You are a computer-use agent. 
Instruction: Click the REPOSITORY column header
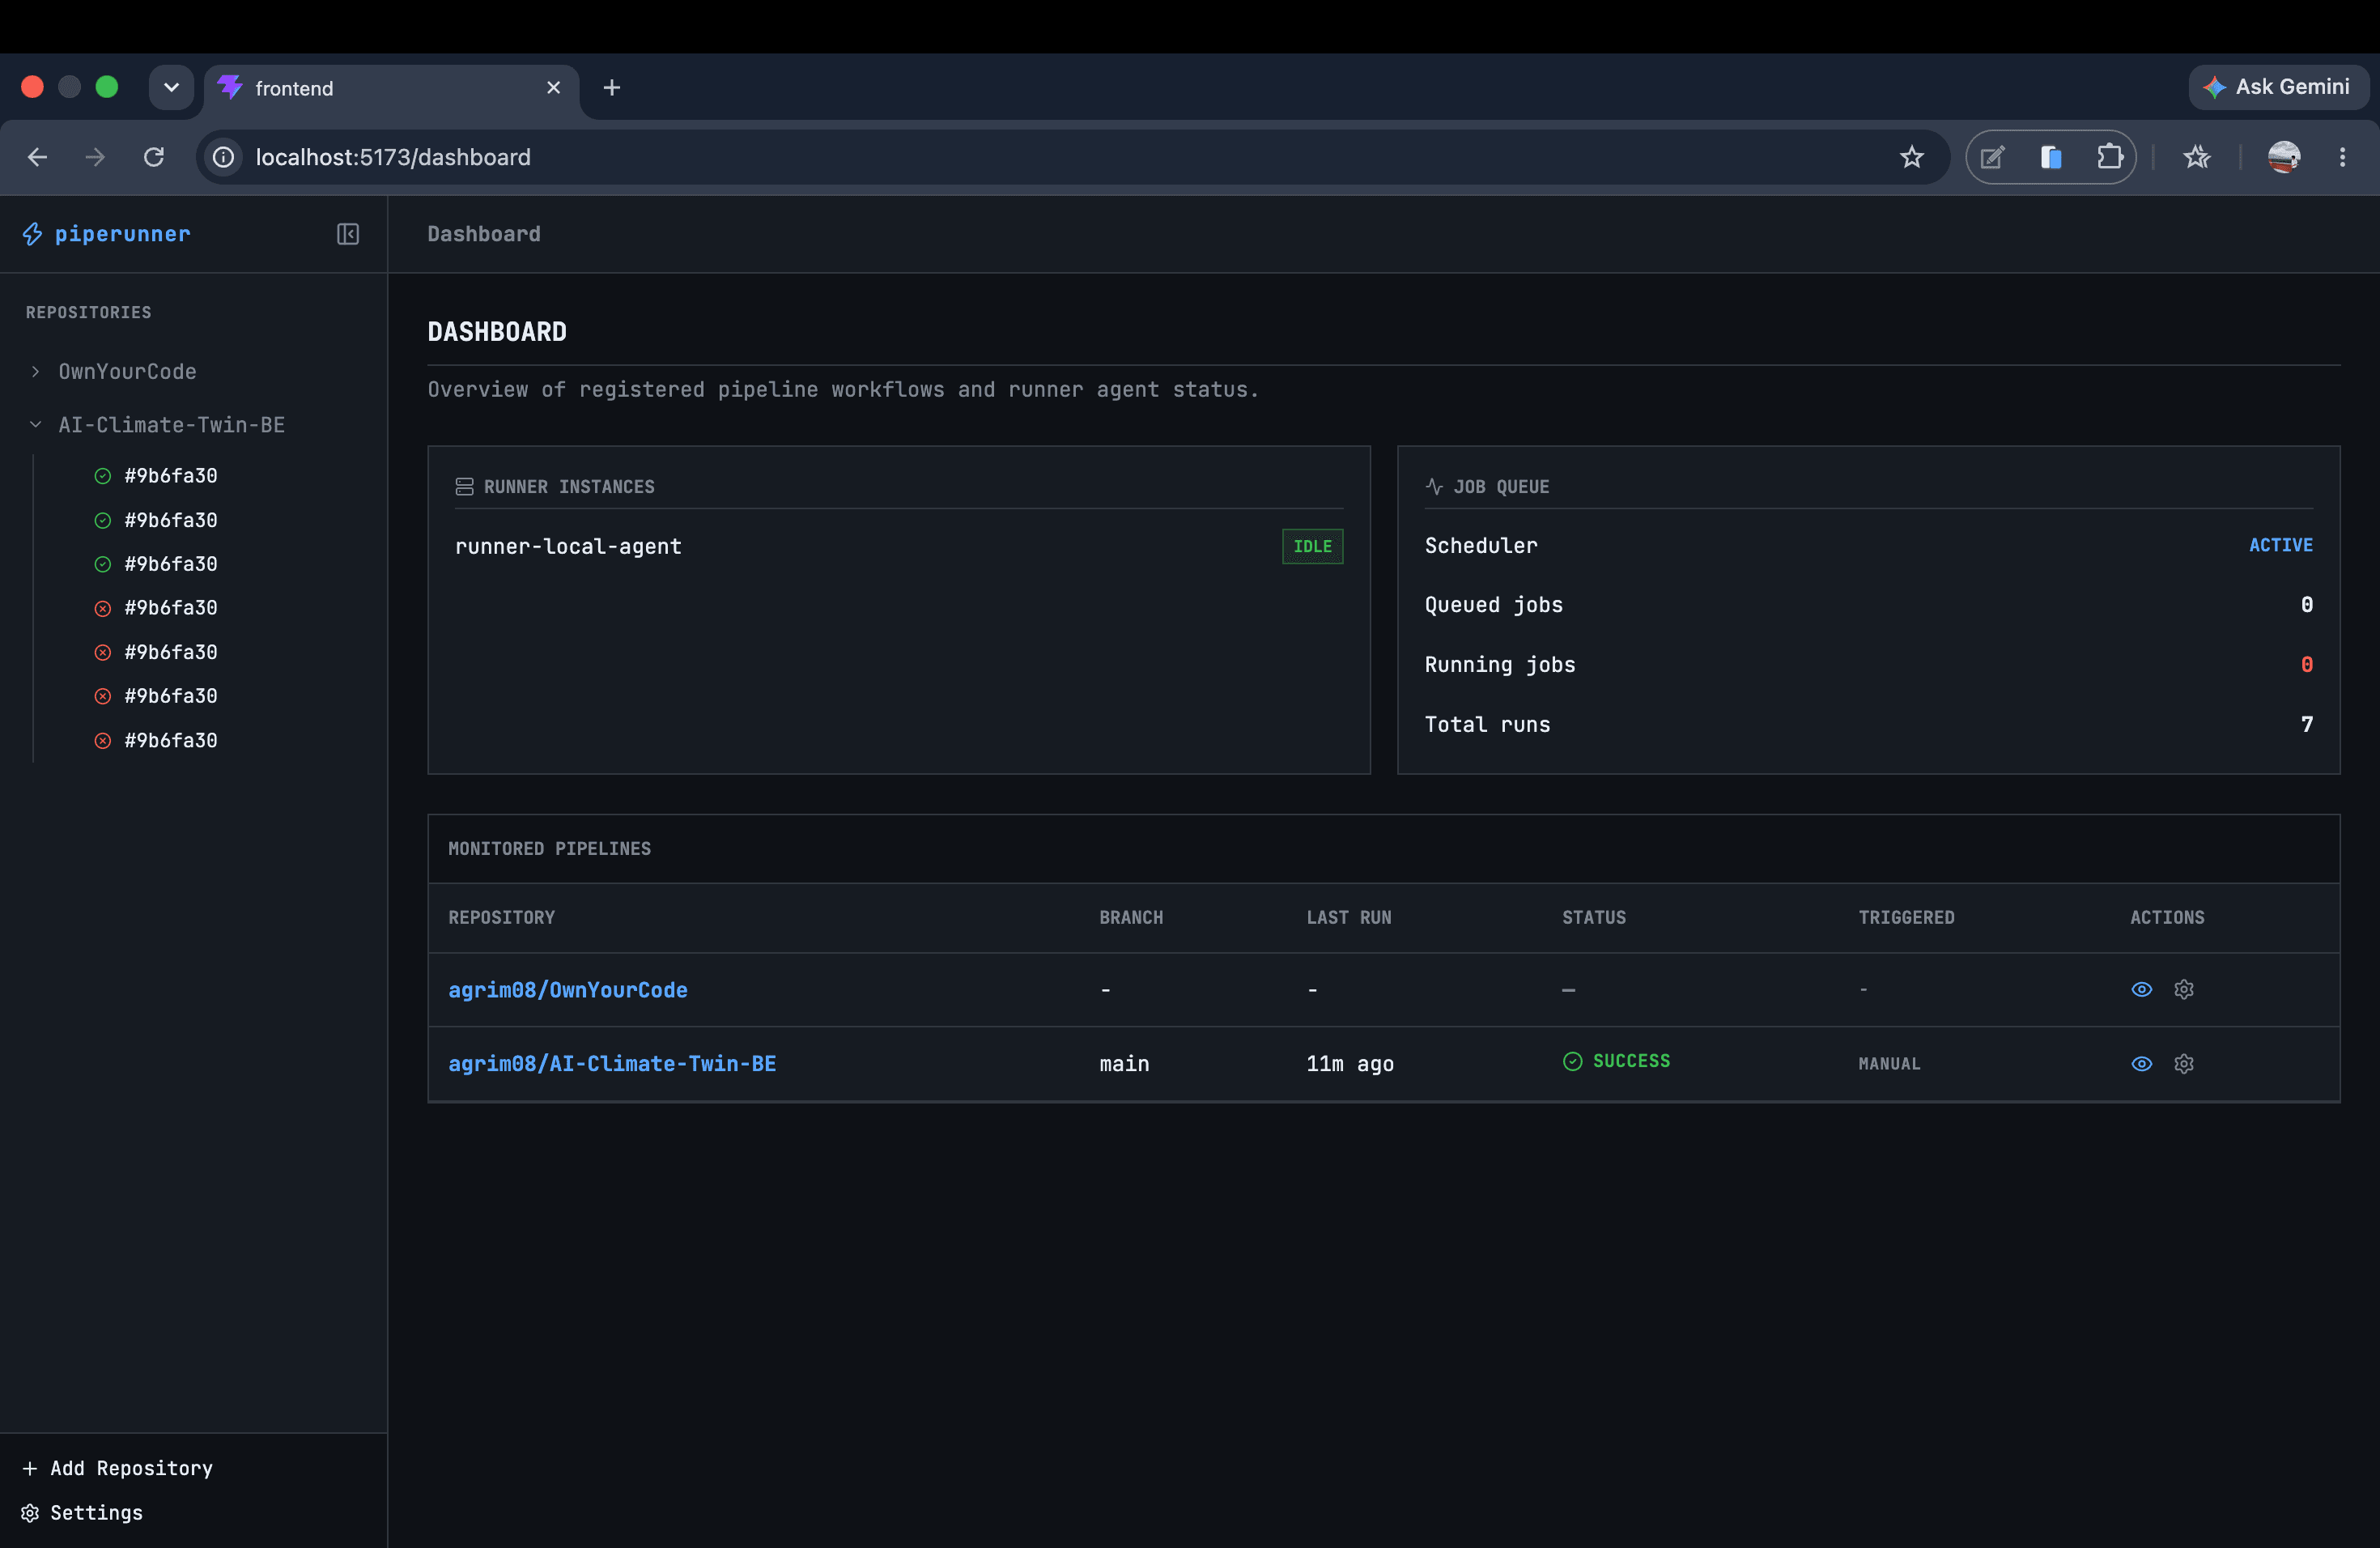point(501,917)
